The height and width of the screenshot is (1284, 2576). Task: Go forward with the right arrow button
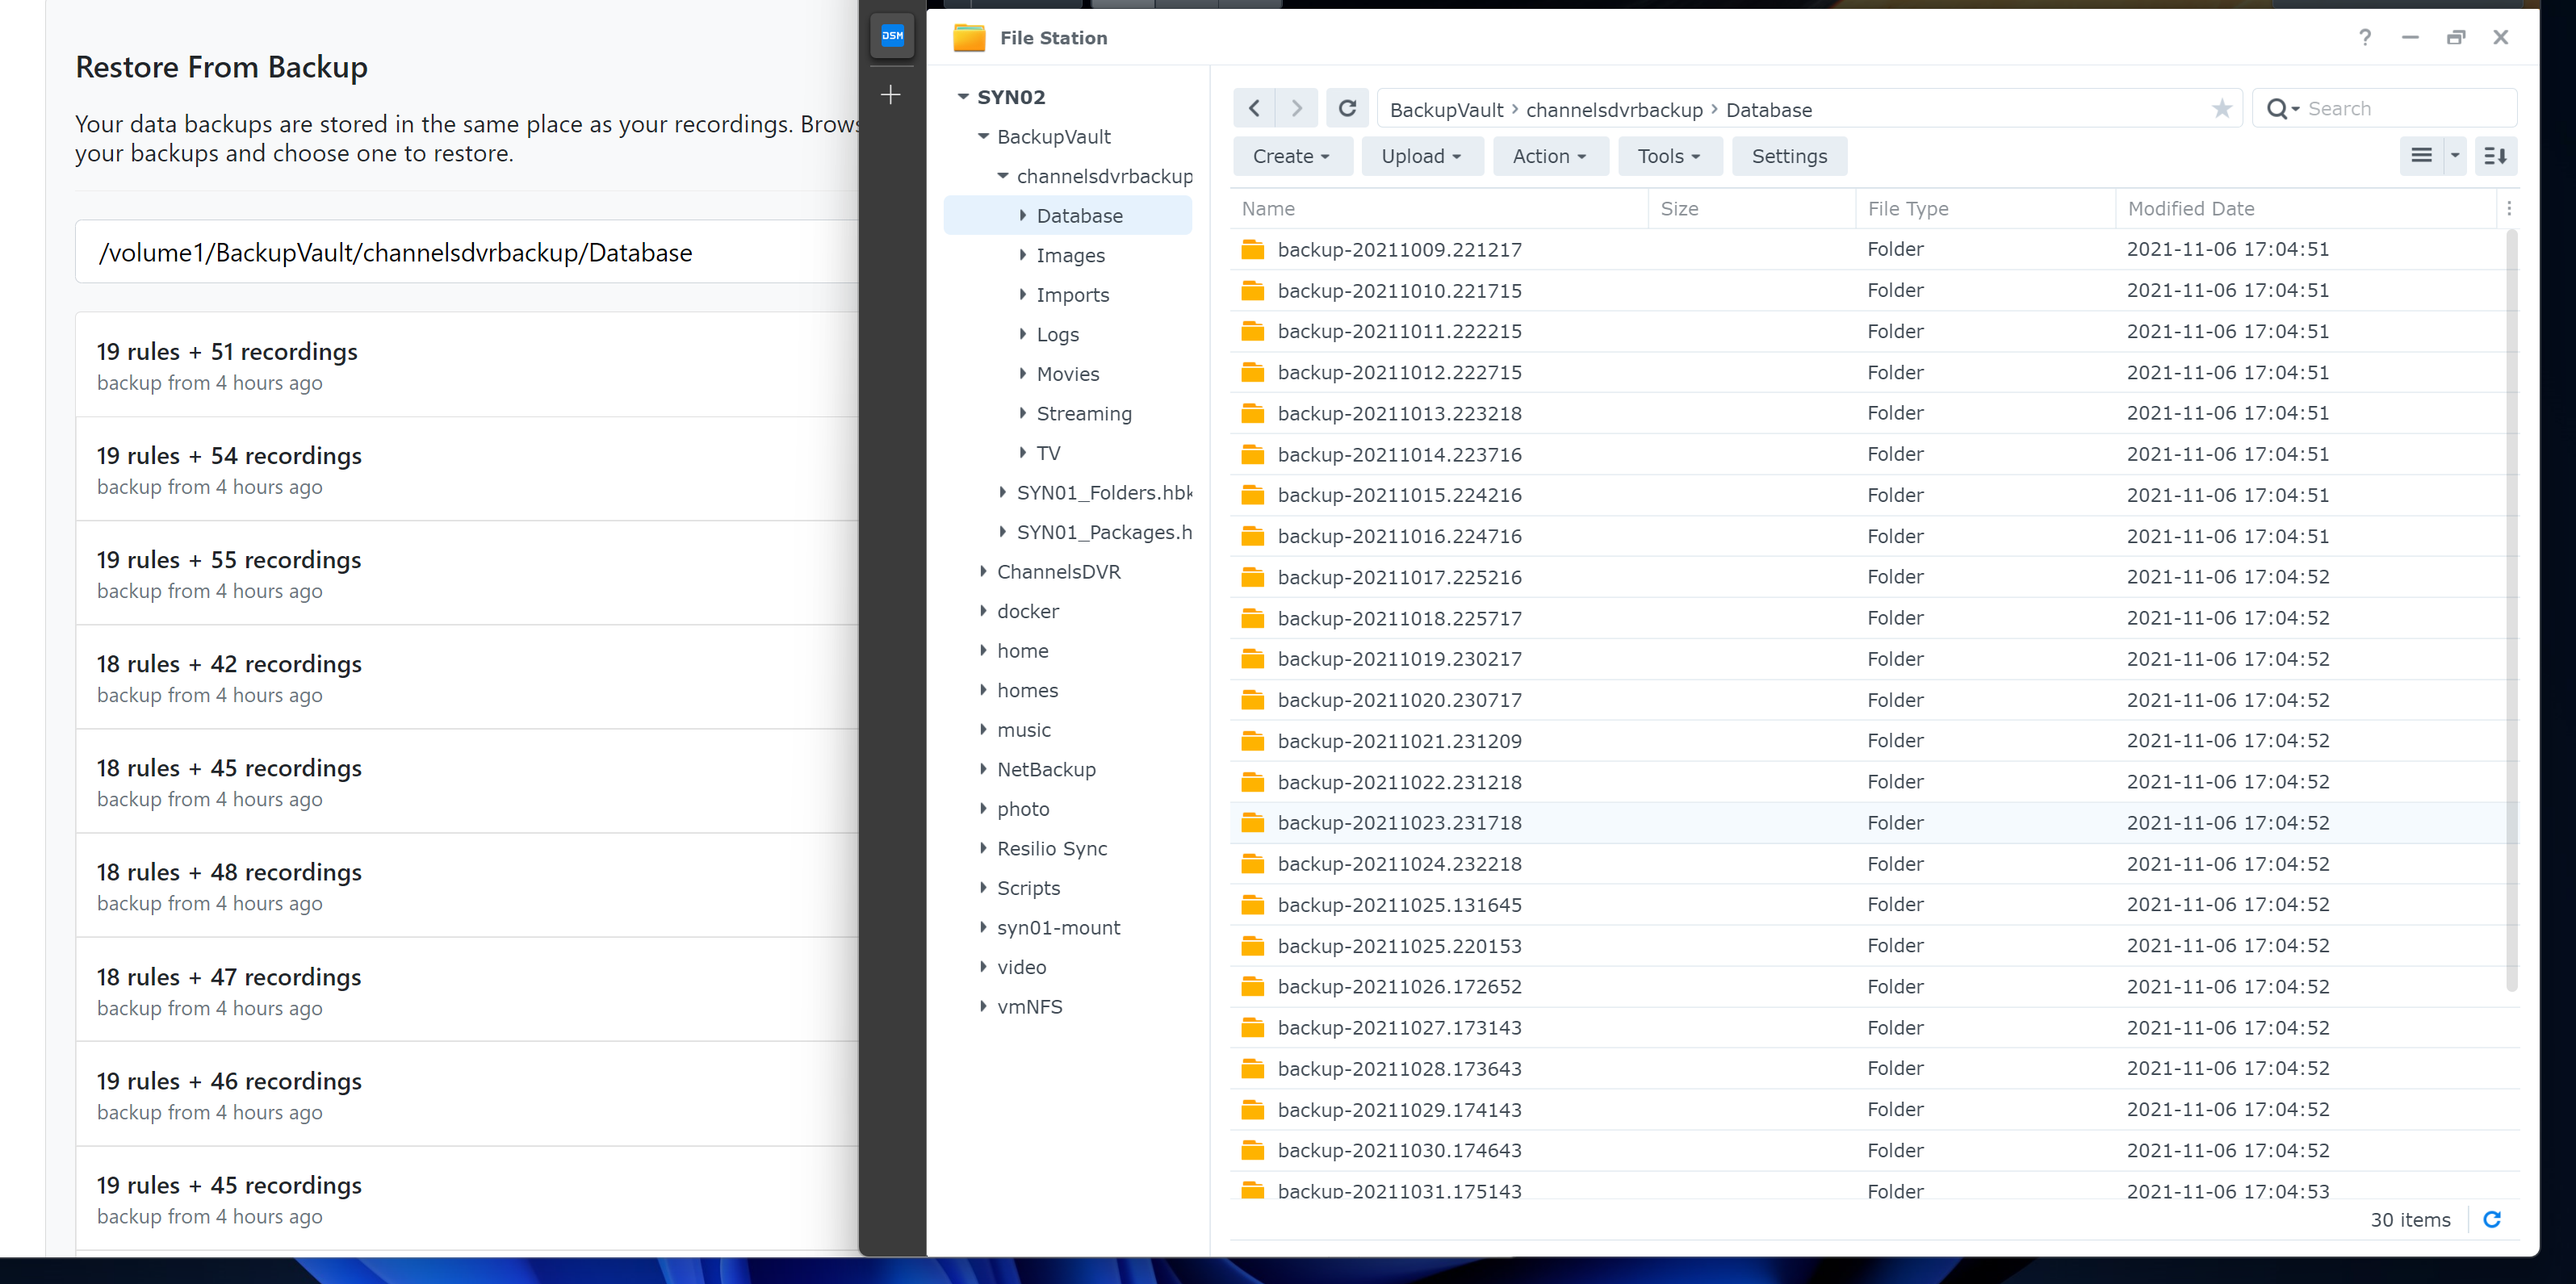point(1297,109)
